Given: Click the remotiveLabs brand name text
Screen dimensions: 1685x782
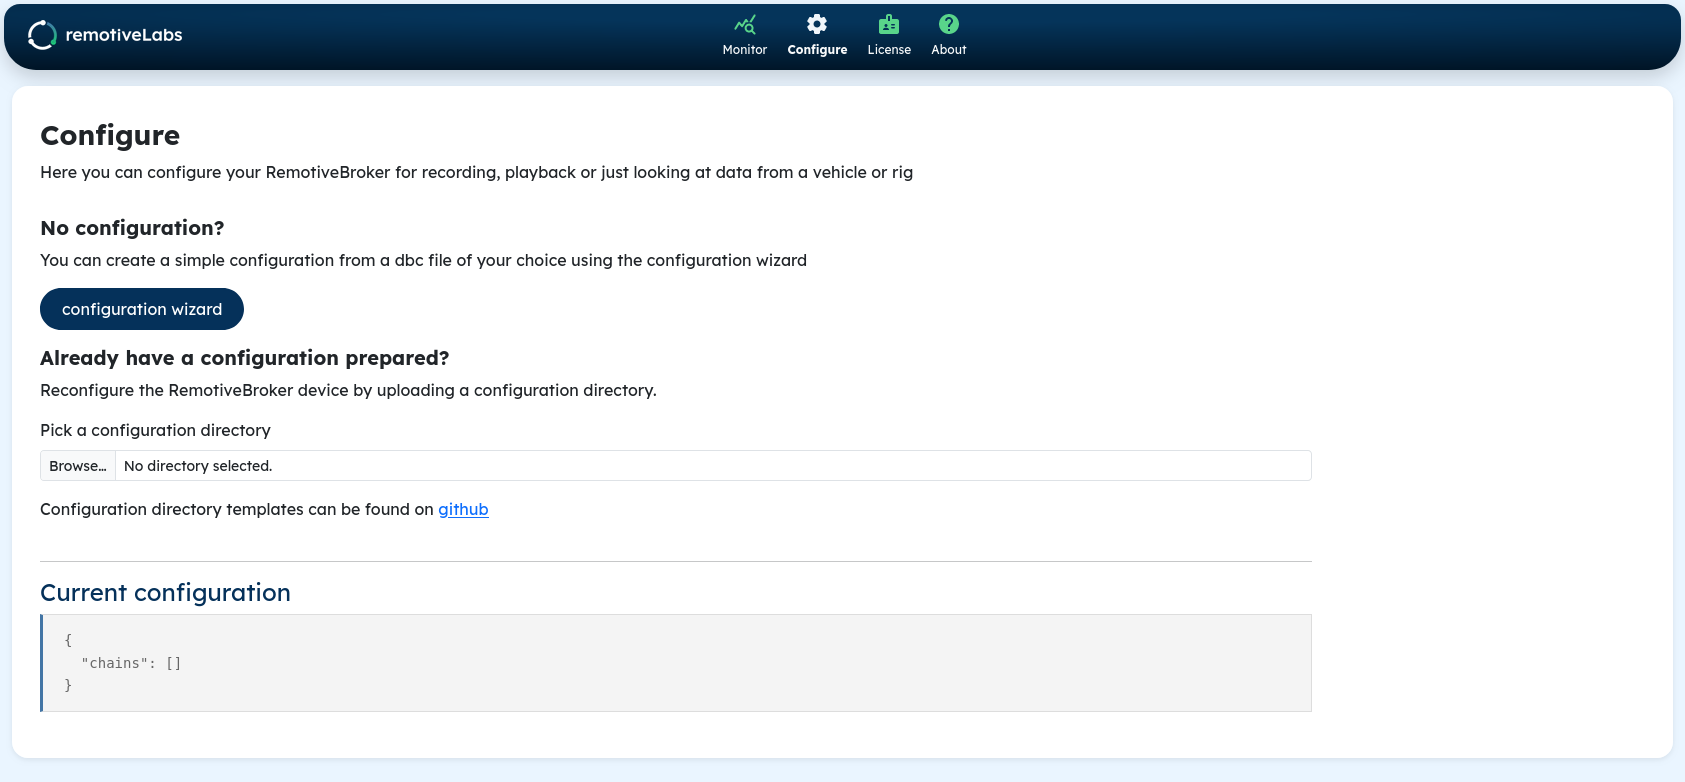Looking at the screenshot, I should click(124, 35).
